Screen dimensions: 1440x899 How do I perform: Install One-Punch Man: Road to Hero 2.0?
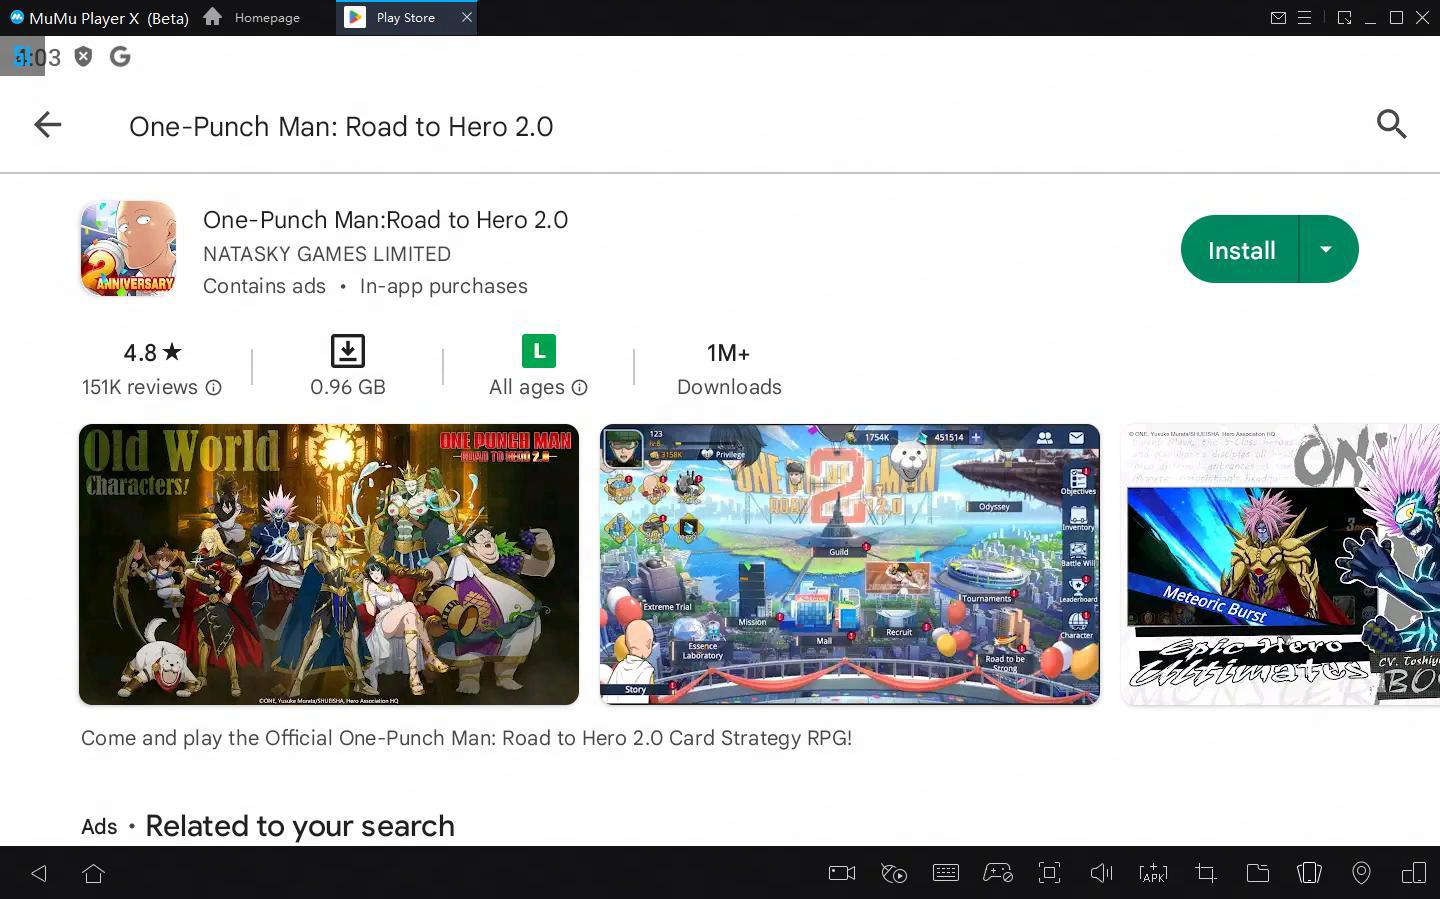1240,250
